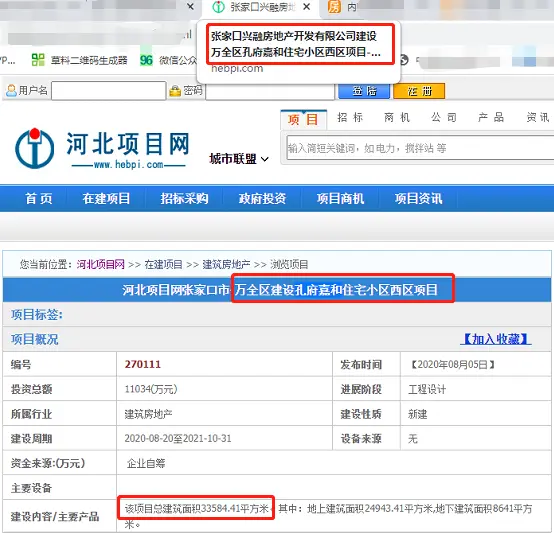Click the project number 270111
Screen dimensions: 554x533
click(x=143, y=364)
